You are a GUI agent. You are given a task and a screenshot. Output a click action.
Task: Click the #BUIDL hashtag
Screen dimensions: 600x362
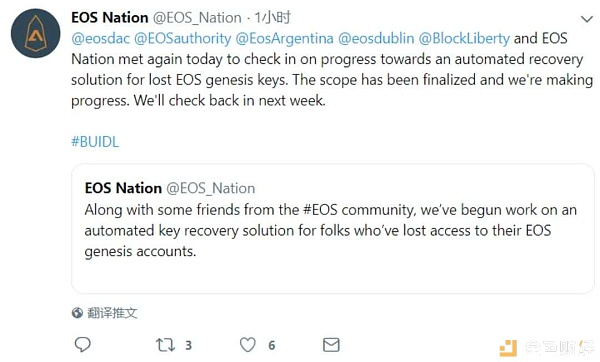(x=95, y=142)
